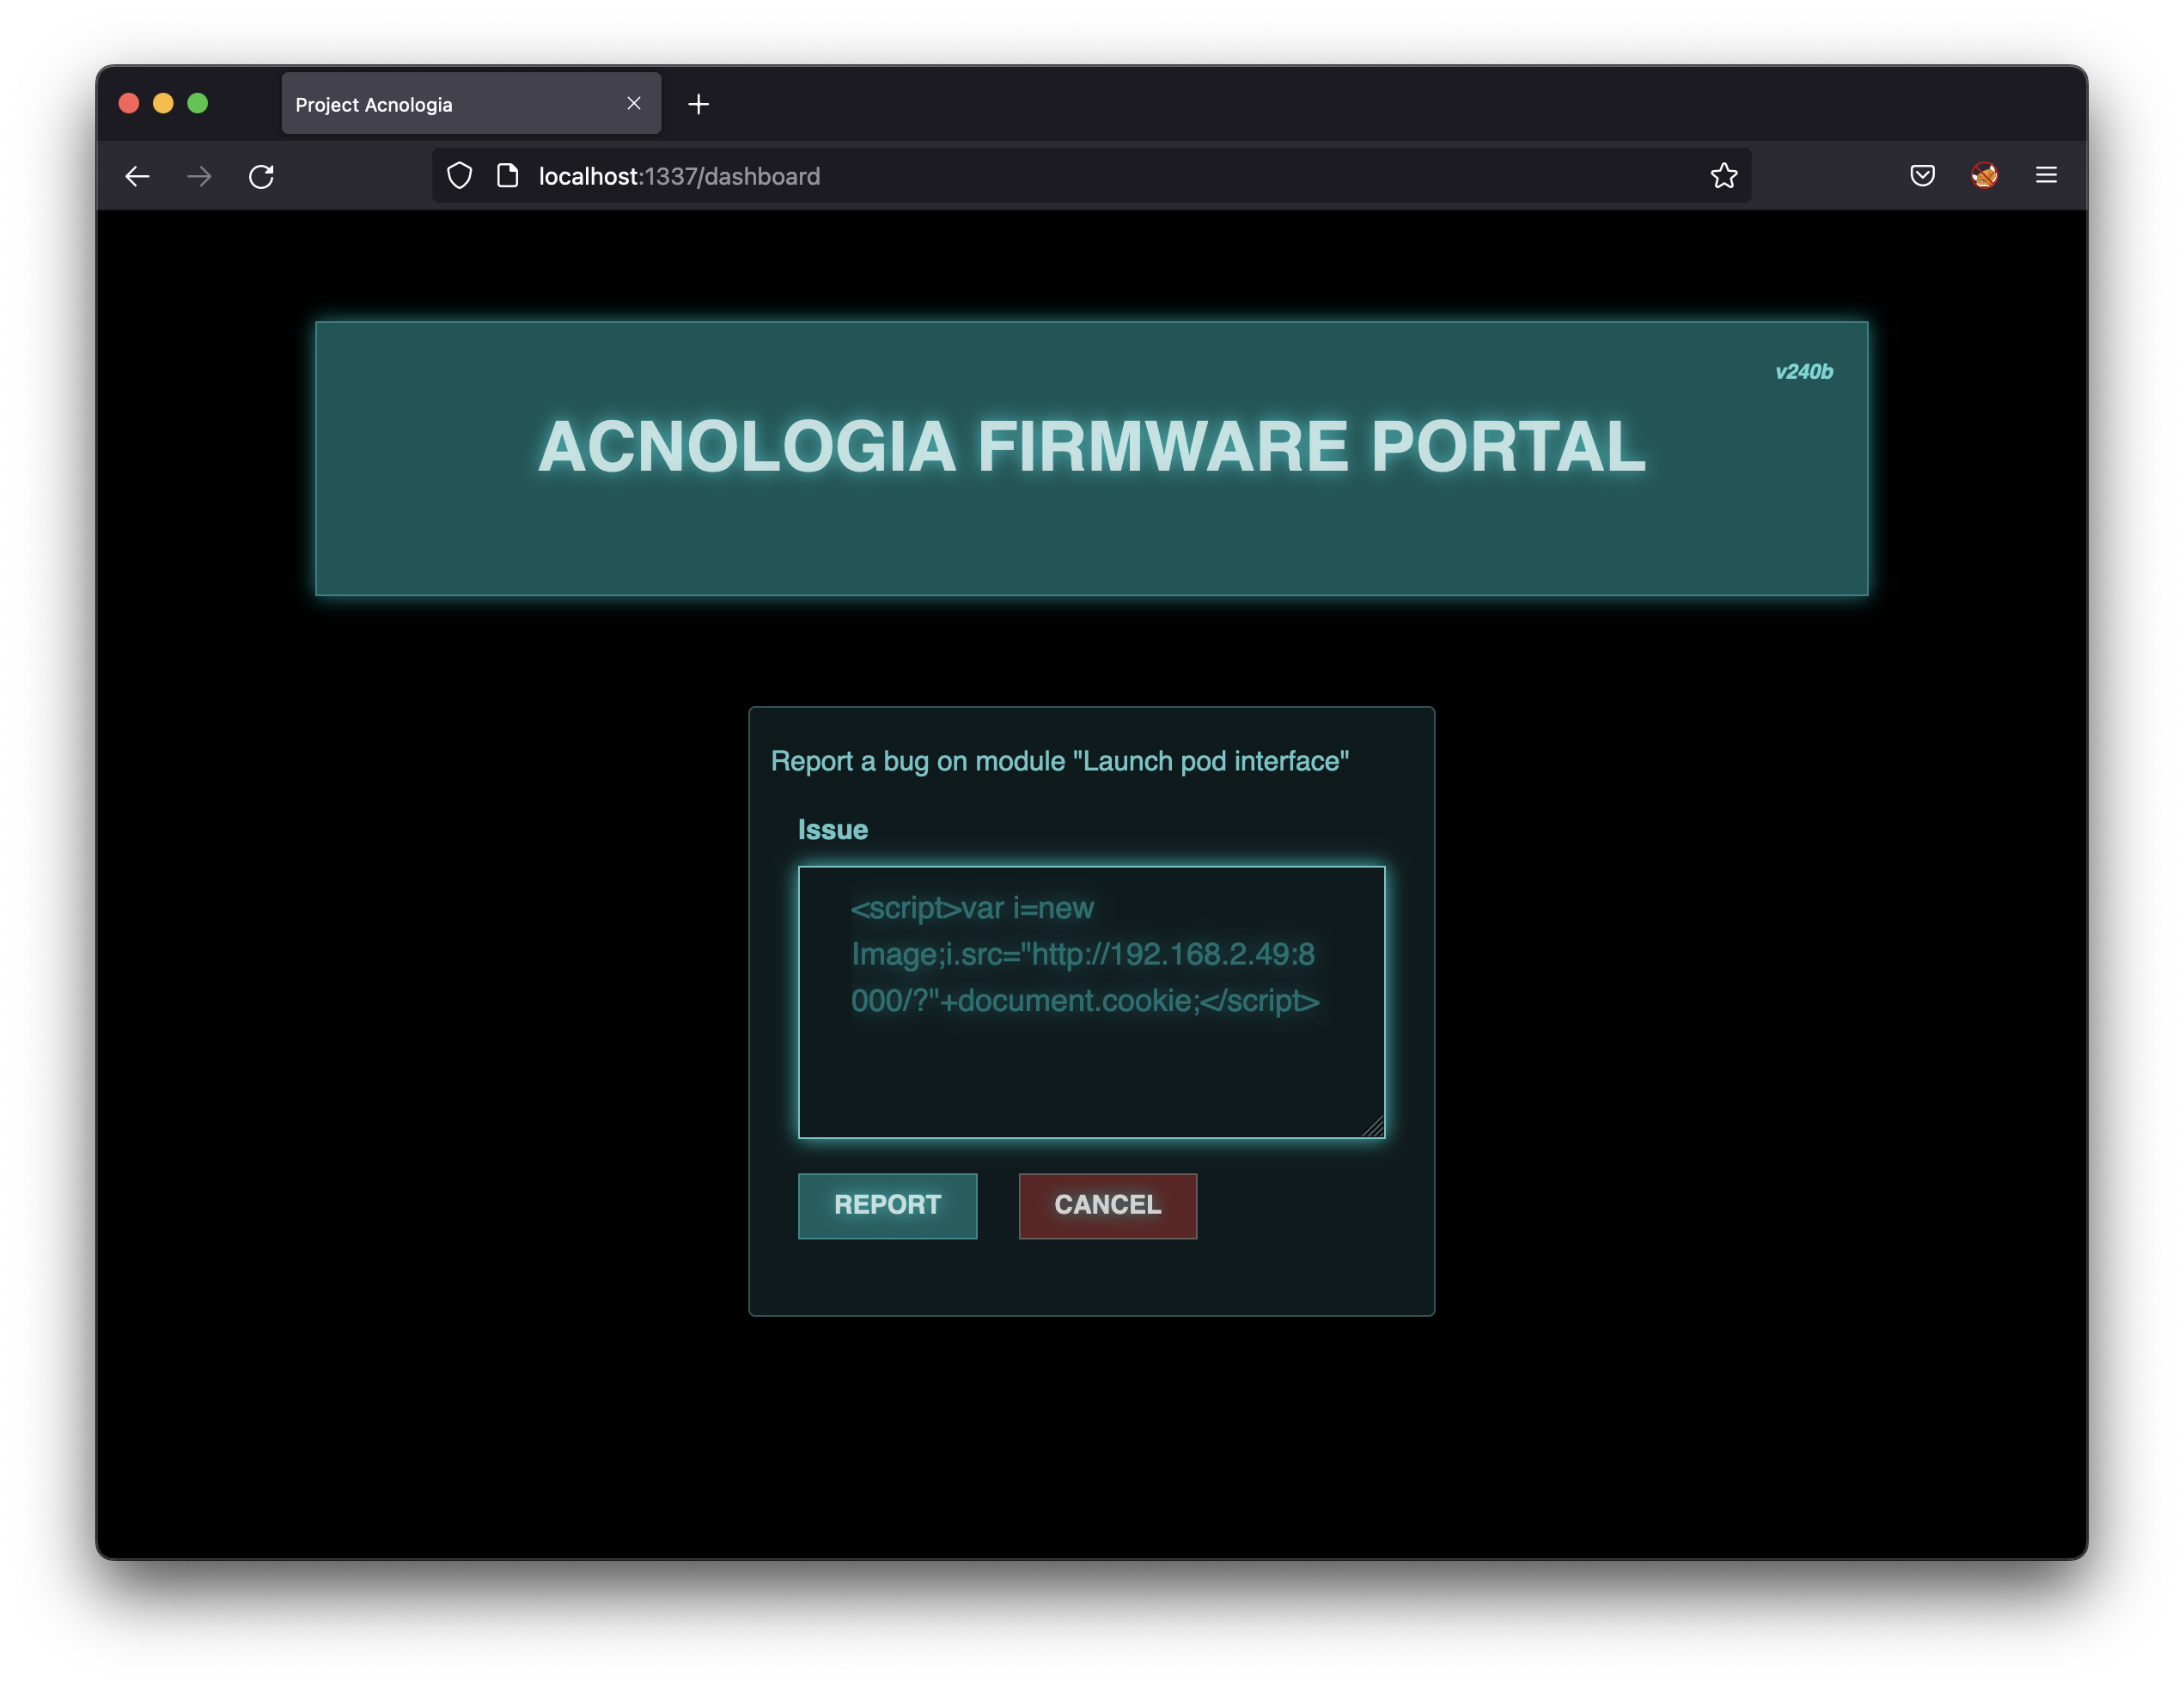The width and height of the screenshot is (2184, 1687).
Task: Submit the bug with REPORT button
Action: (887, 1205)
